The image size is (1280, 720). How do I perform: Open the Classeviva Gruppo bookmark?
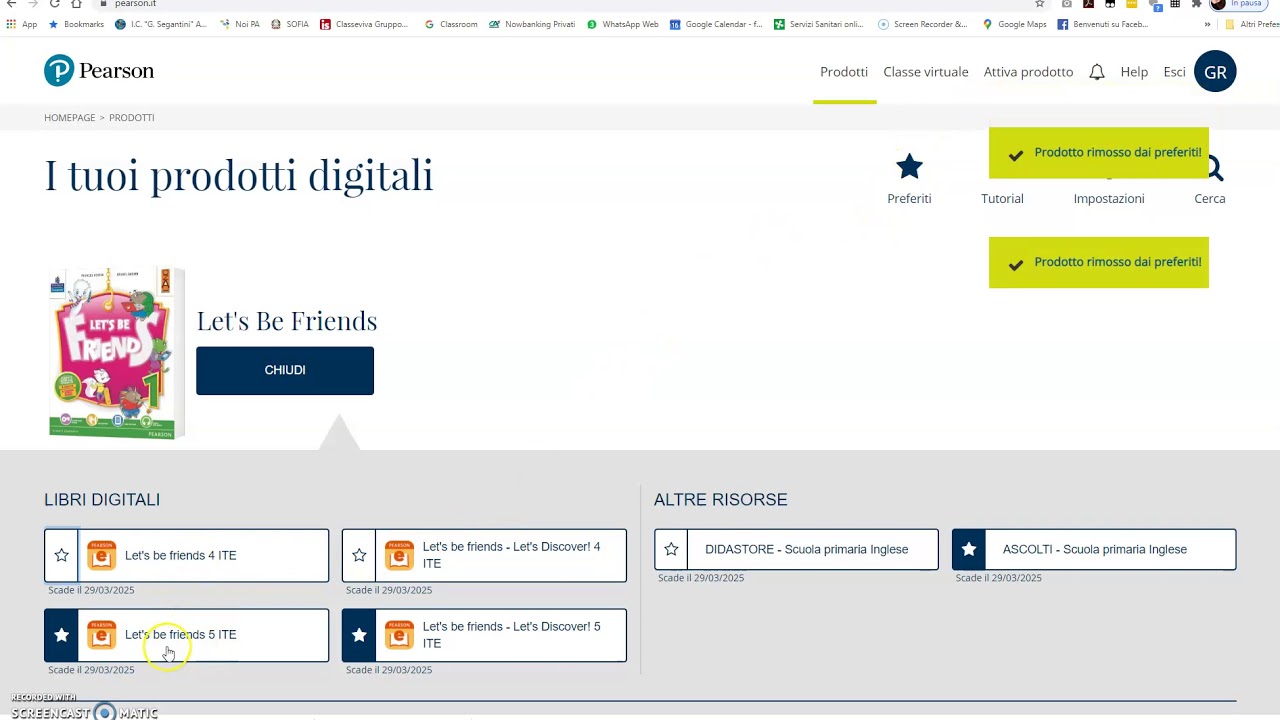(x=364, y=24)
